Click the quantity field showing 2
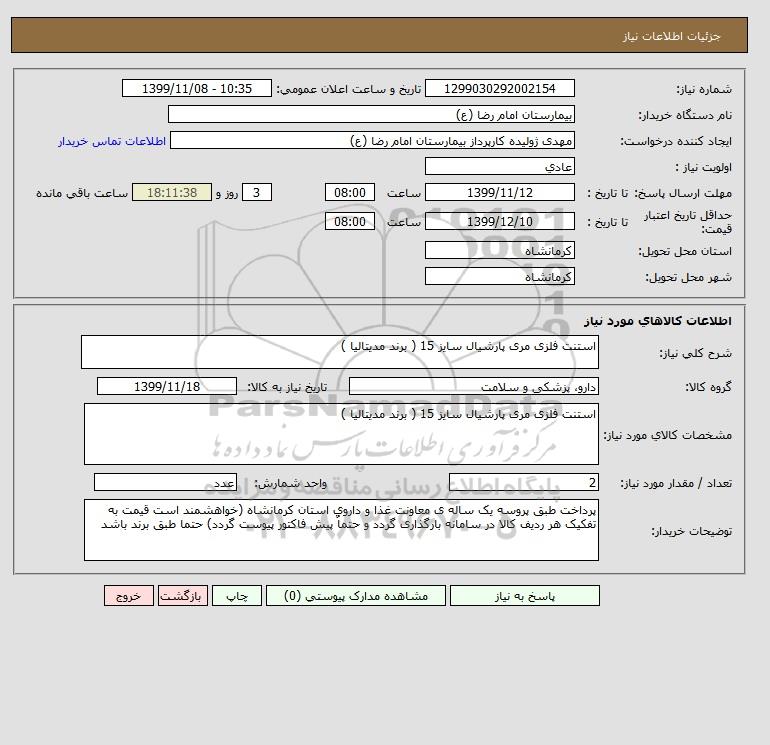770x745 pixels. point(523,483)
